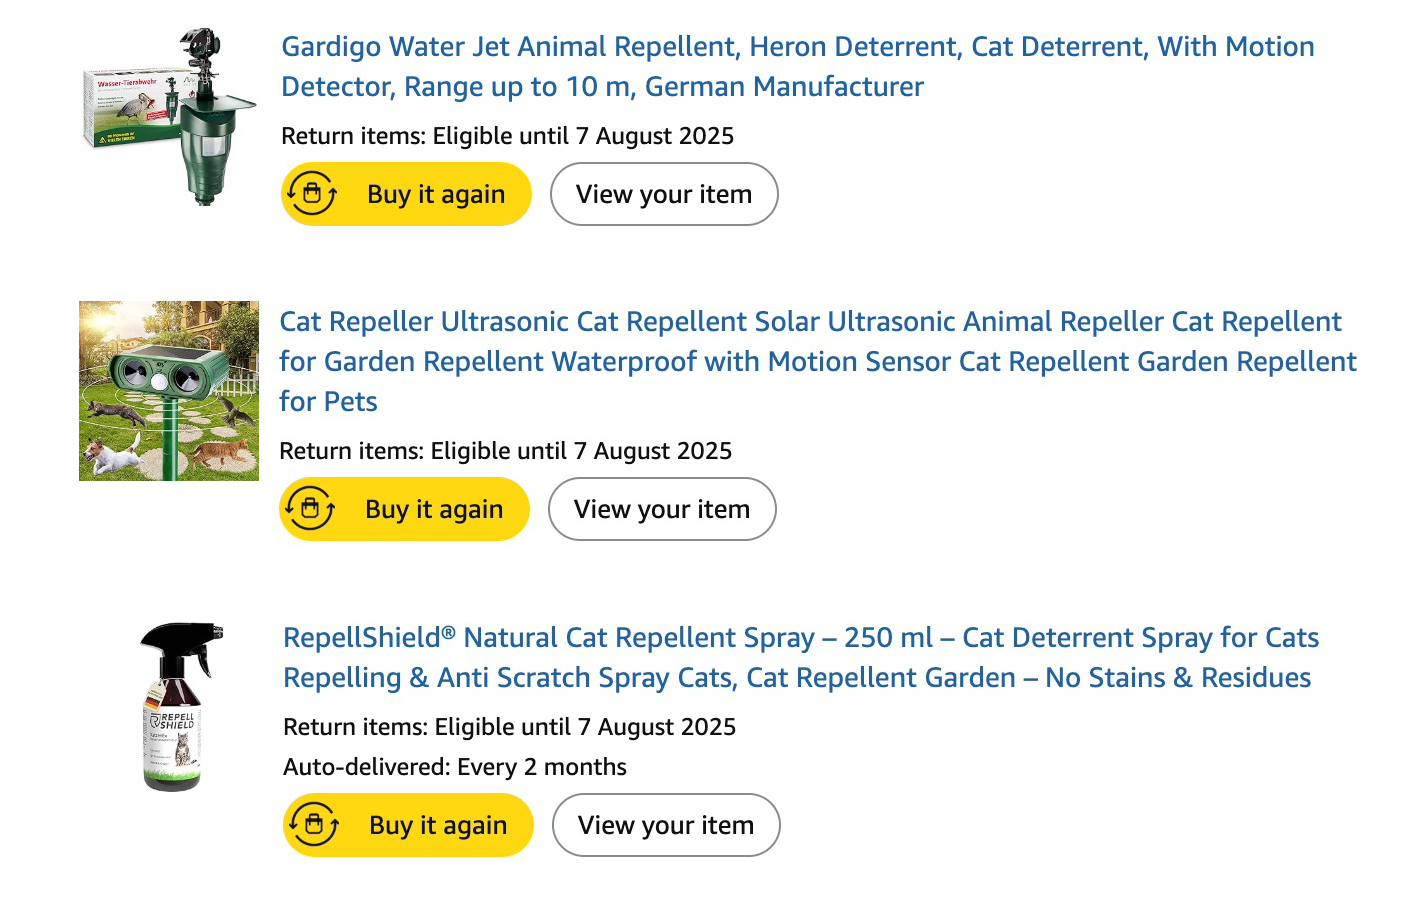View your item for Gardigo Water Jet
This screenshot has height=923, width=1419.
point(664,194)
